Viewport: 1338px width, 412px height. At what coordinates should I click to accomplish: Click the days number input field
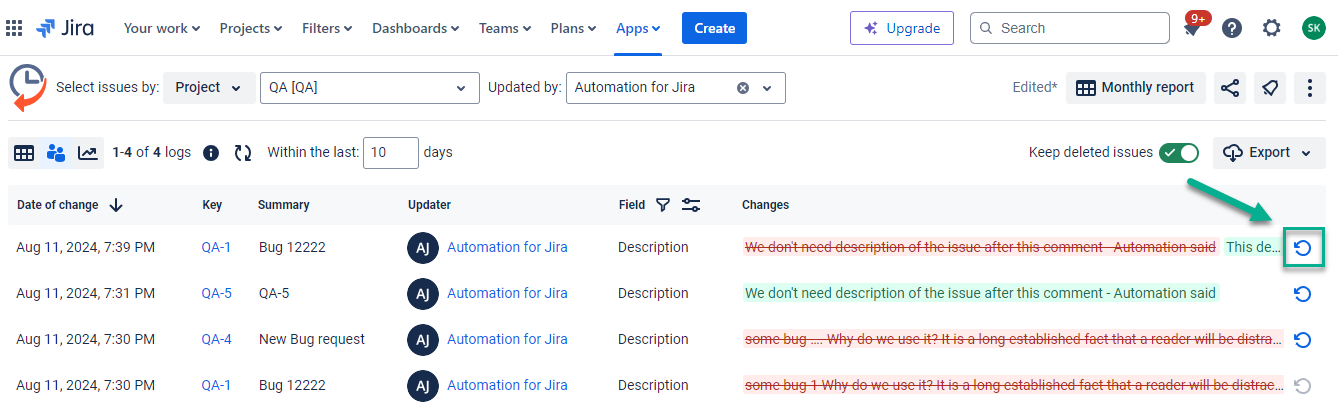click(390, 153)
